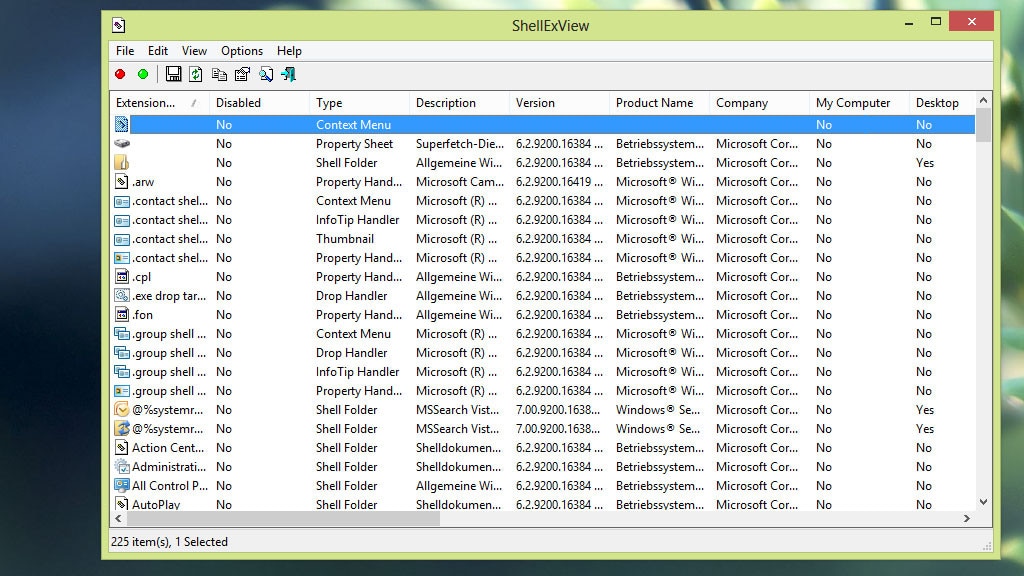Select the '.fon' extension name
Image resolution: width=1024 pixels, height=576 pixels.
click(142, 315)
